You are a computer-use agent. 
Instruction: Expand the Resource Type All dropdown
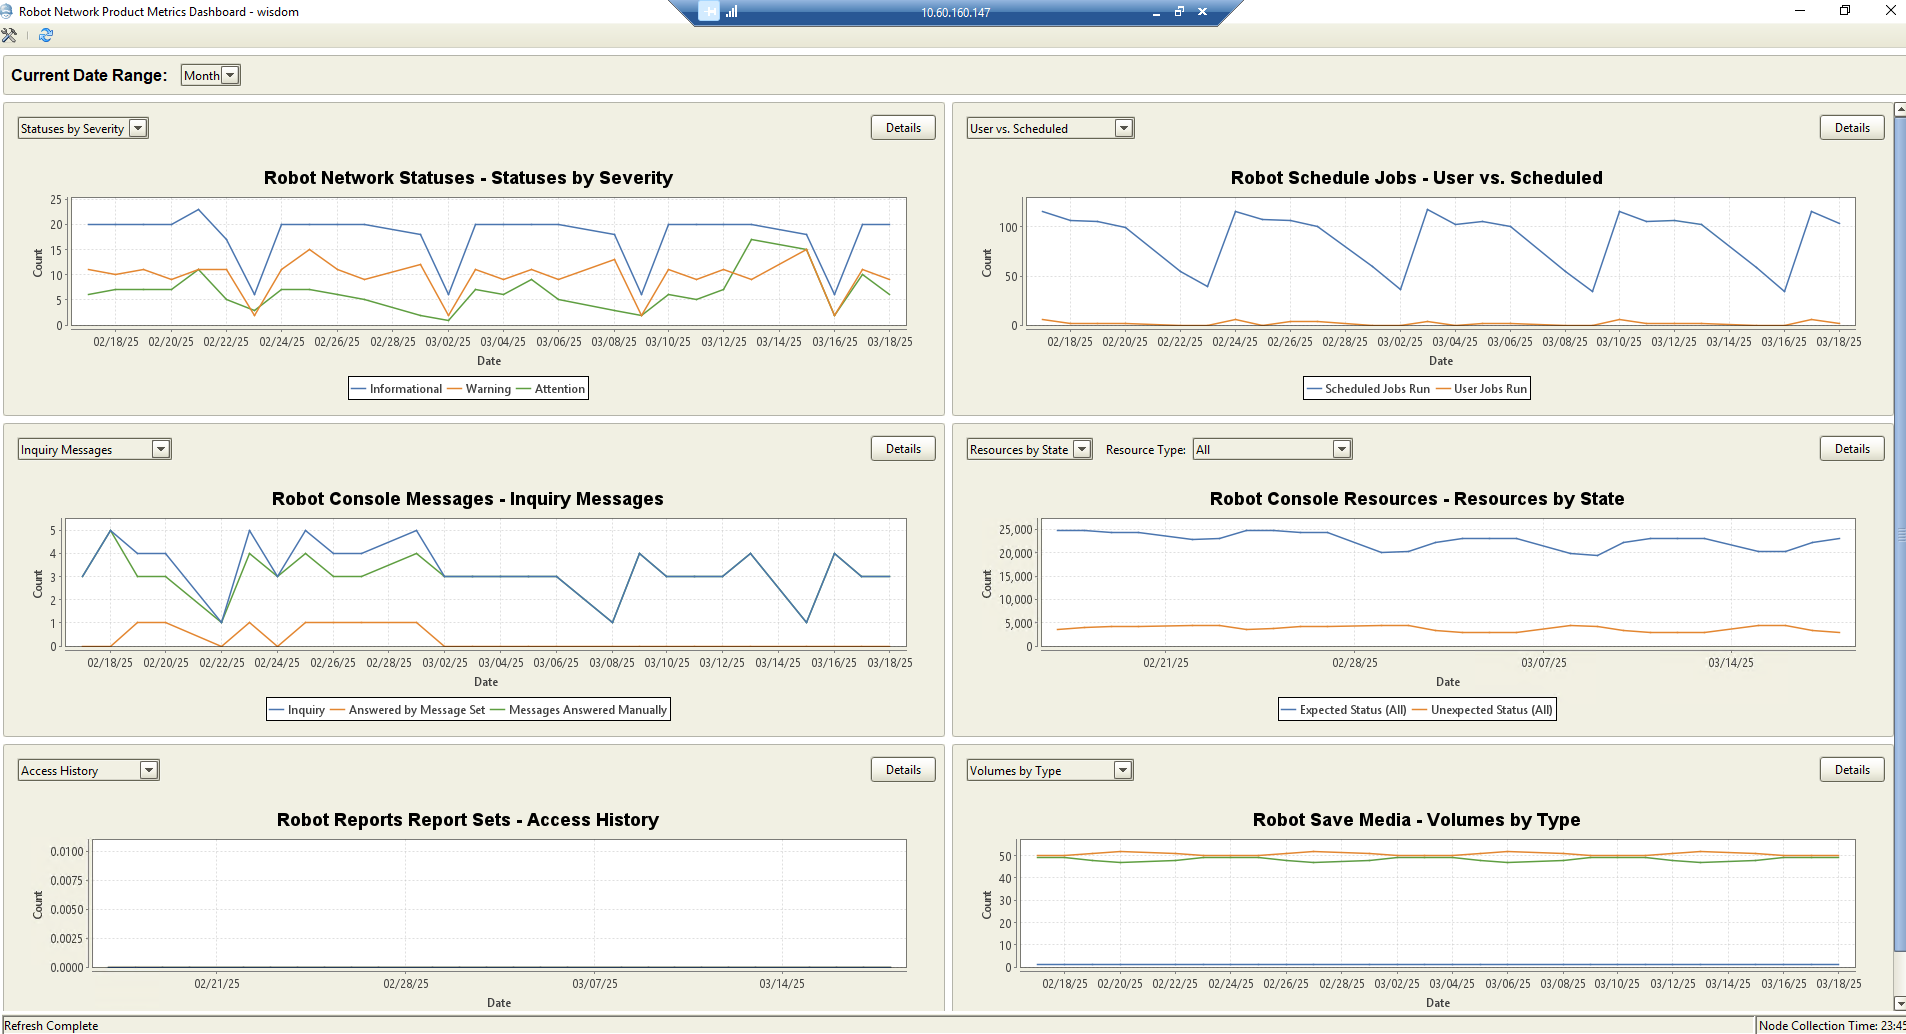pos(1272,449)
